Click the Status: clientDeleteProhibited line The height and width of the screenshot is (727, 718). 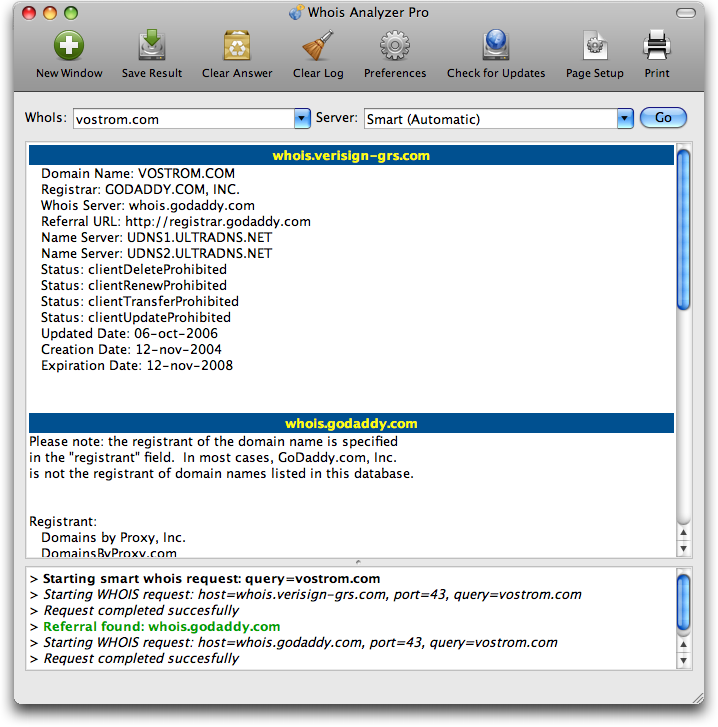click(134, 269)
